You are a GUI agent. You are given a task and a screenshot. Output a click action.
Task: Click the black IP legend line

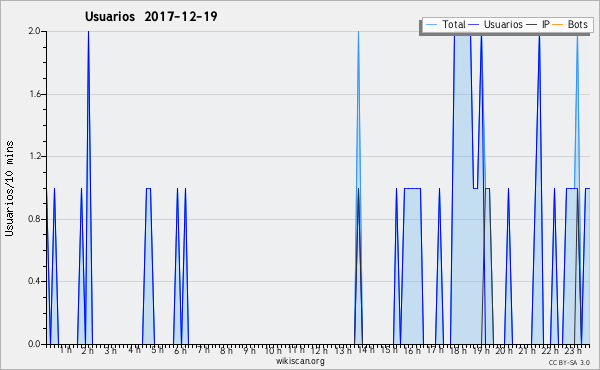532,25
